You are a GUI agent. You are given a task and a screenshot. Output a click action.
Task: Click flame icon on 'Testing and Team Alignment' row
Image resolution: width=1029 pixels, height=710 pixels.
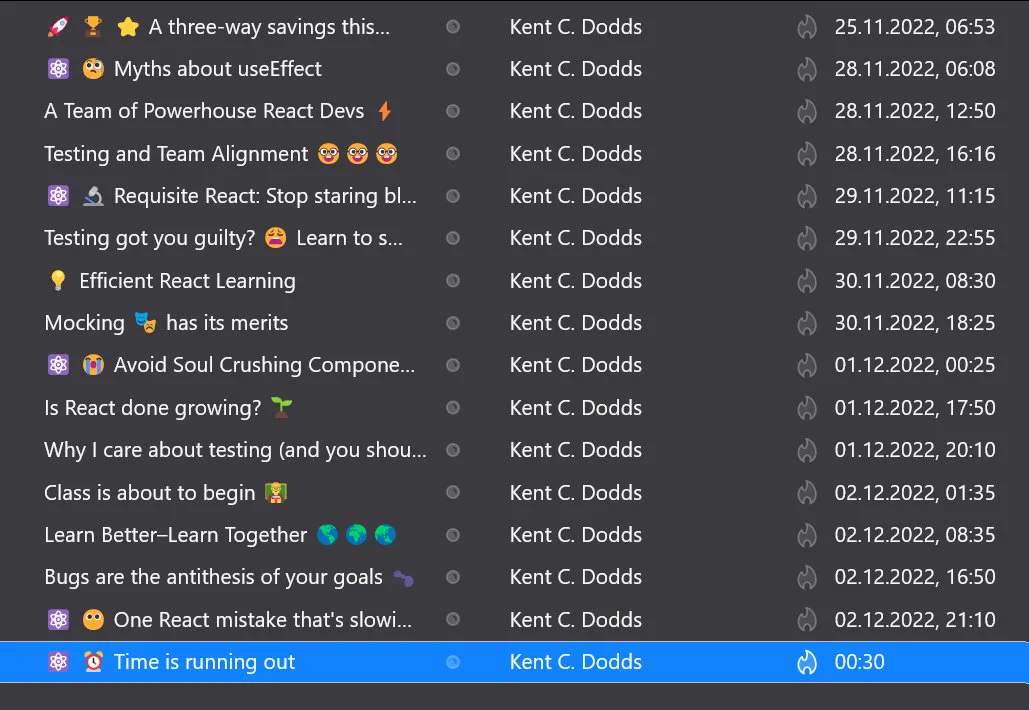click(x=807, y=154)
